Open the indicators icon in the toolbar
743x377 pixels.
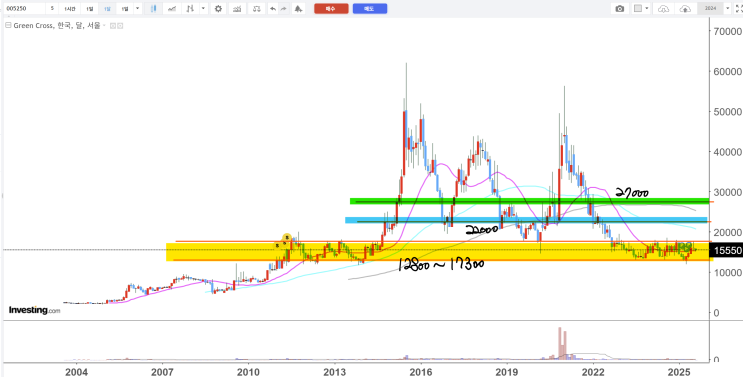[237, 9]
